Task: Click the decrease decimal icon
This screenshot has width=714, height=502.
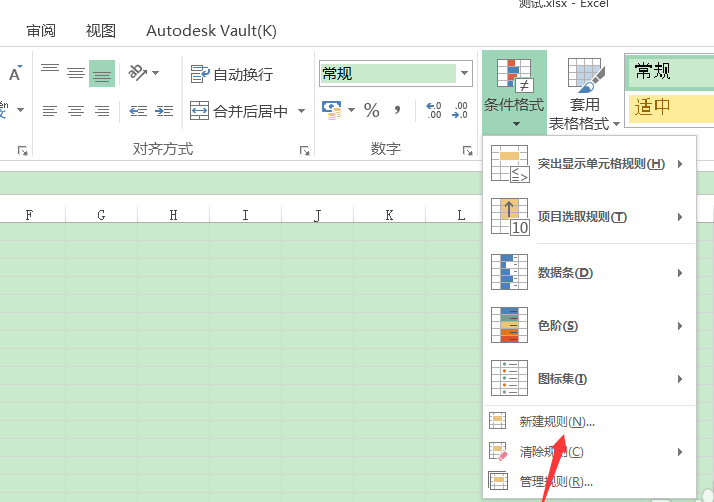Action: tap(460, 110)
